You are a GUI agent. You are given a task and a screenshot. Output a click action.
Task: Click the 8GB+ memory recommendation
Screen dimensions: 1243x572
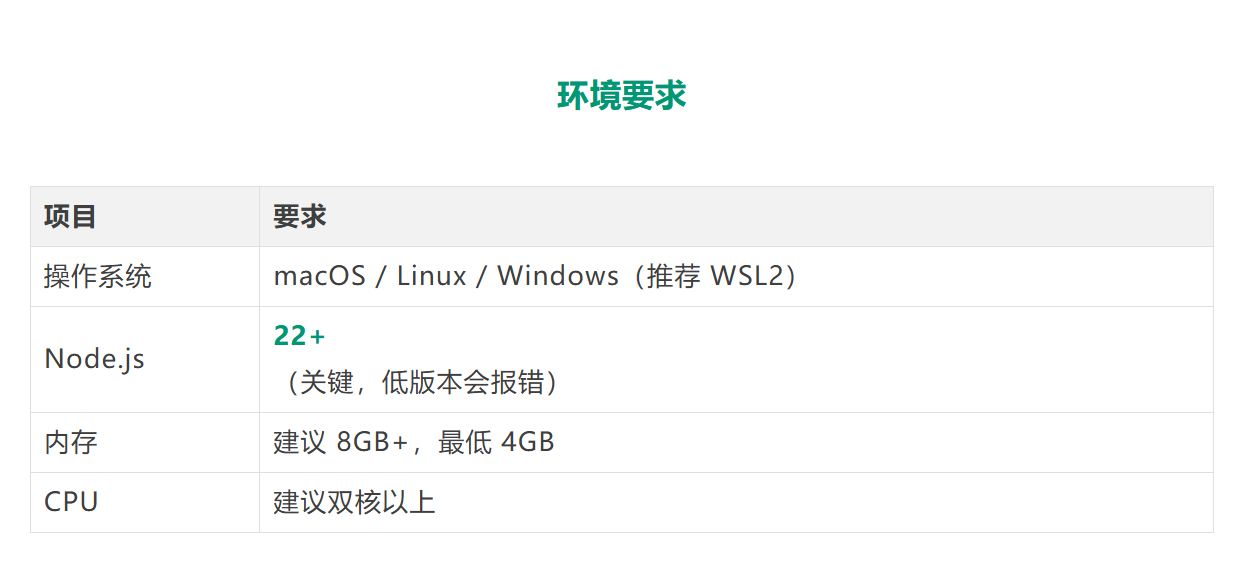372,443
